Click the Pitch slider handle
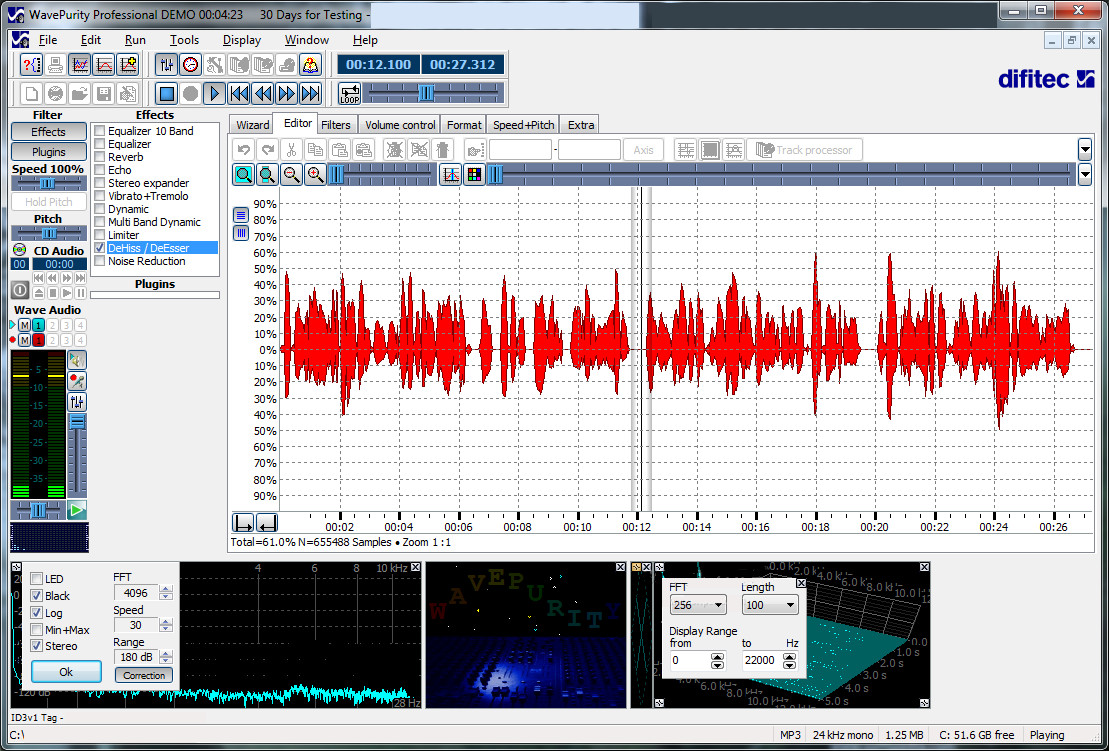 (50, 233)
